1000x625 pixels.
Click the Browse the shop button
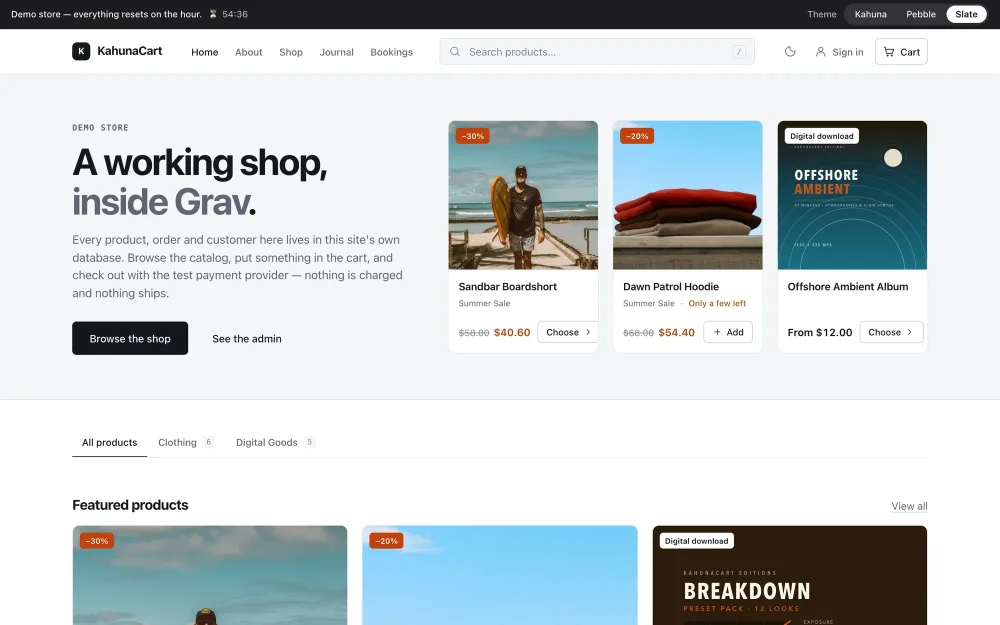[x=130, y=338]
